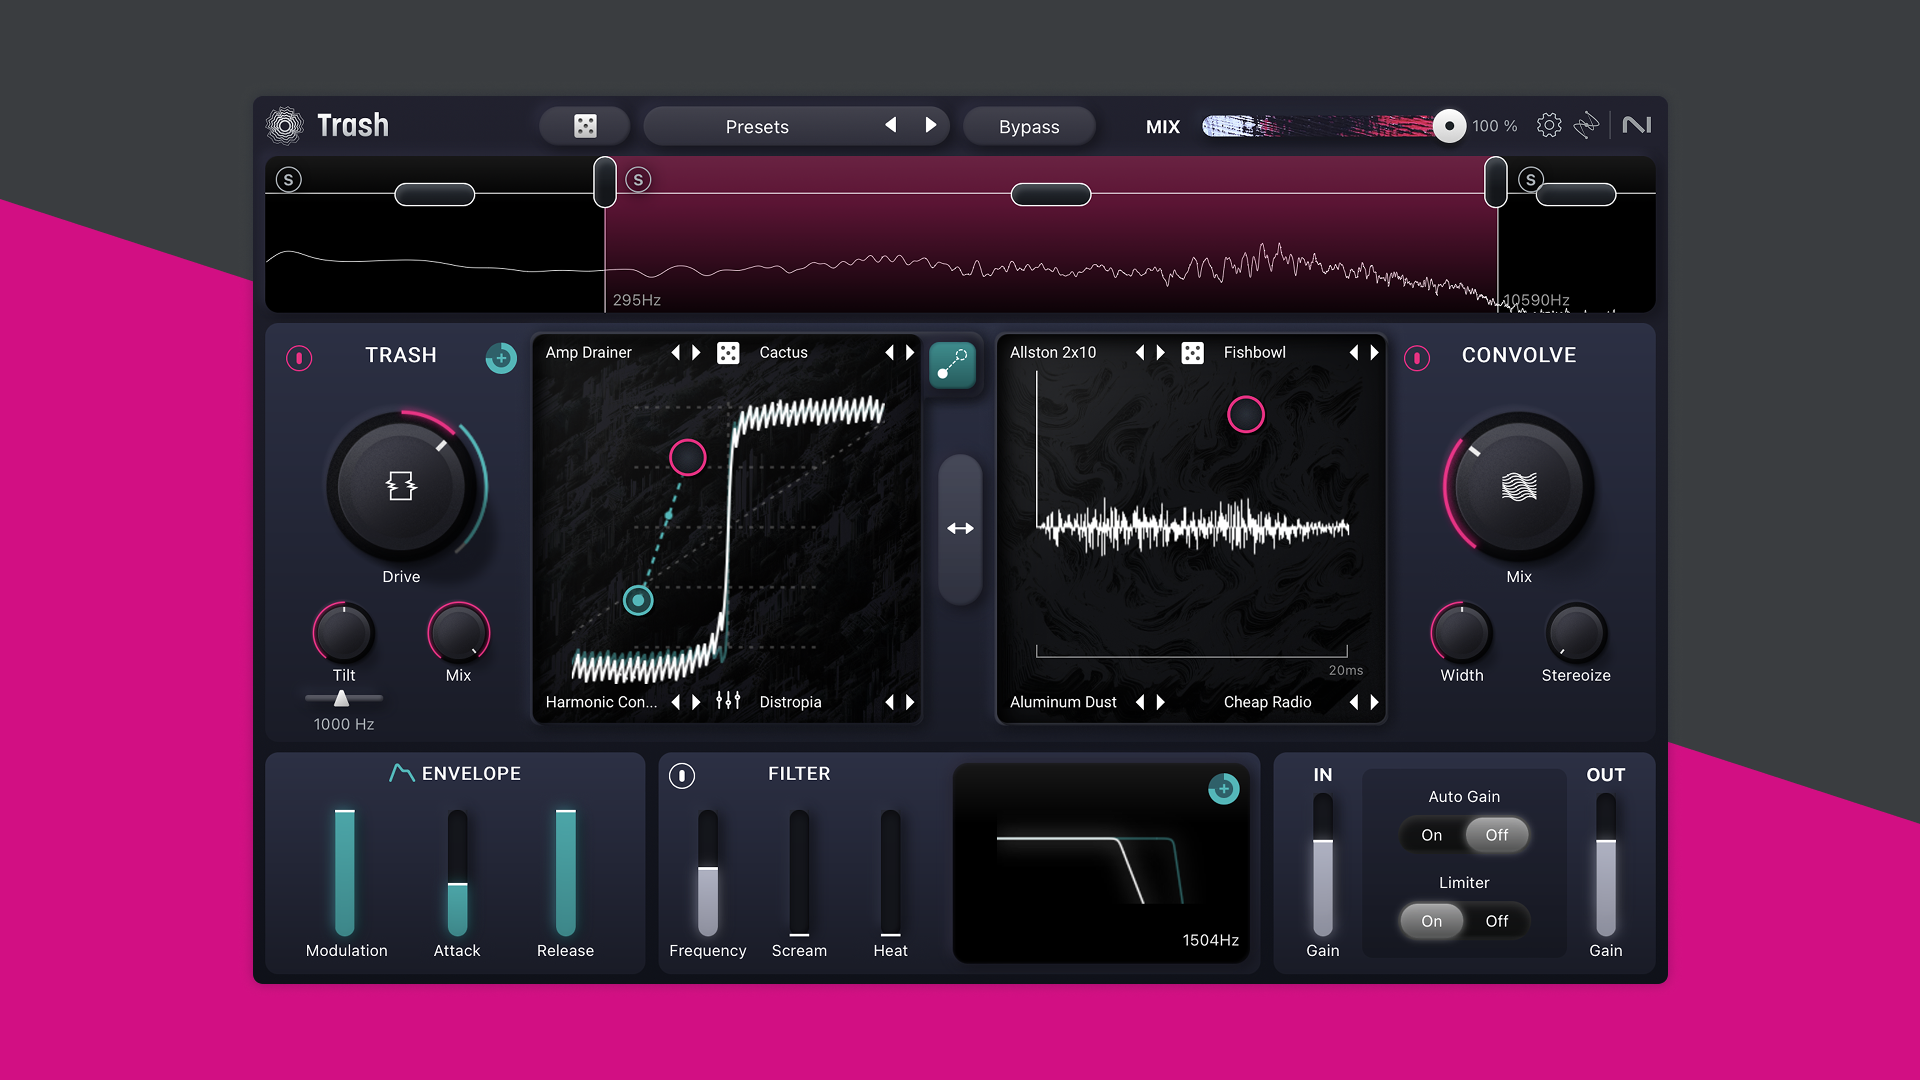The height and width of the screenshot is (1080, 1920).
Task: Solo the middle frequency band
Action: tap(638, 180)
